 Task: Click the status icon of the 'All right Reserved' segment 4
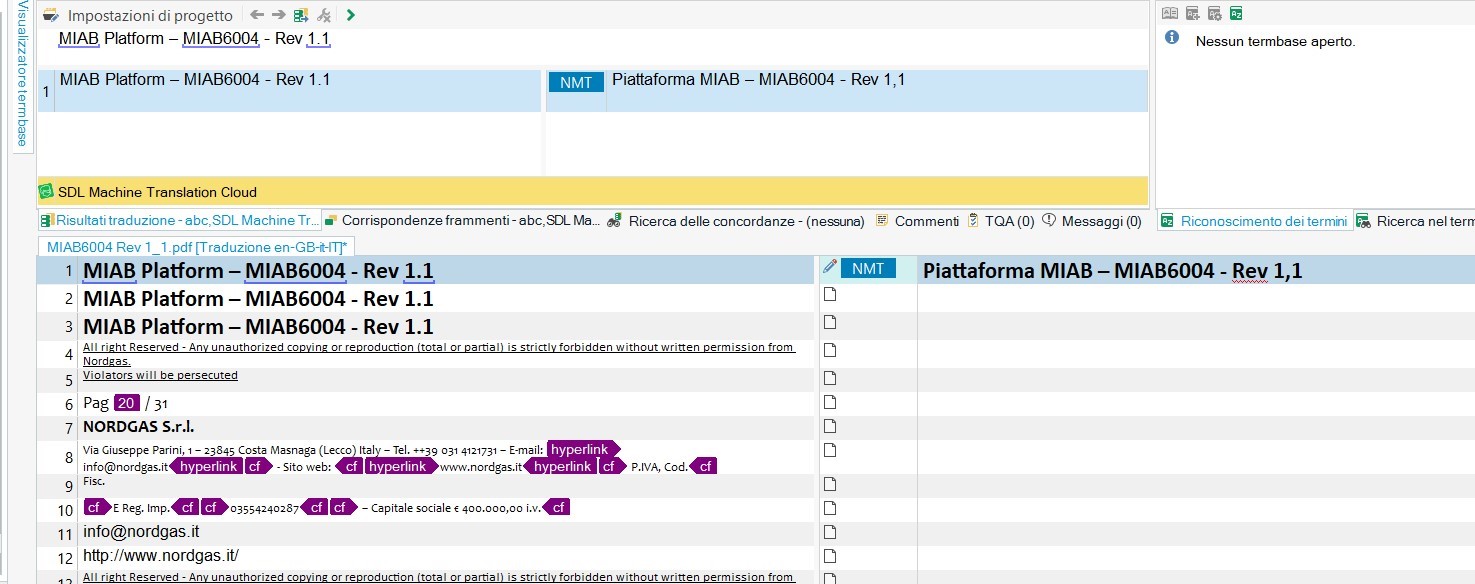tap(829, 350)
